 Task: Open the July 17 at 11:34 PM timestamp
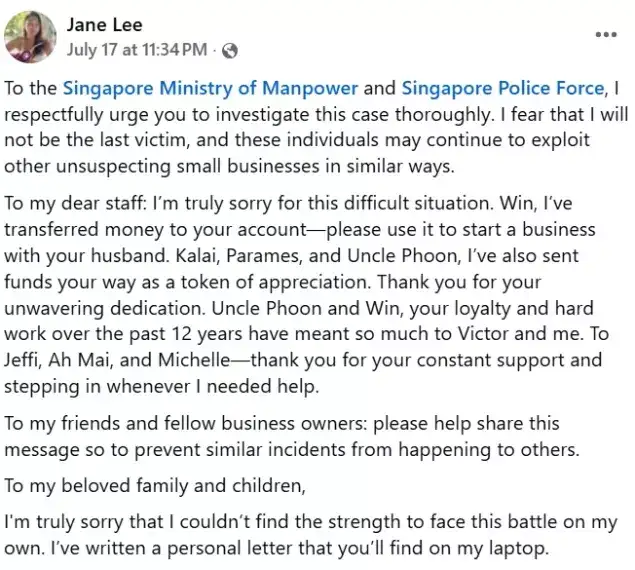tap(137, 50)
